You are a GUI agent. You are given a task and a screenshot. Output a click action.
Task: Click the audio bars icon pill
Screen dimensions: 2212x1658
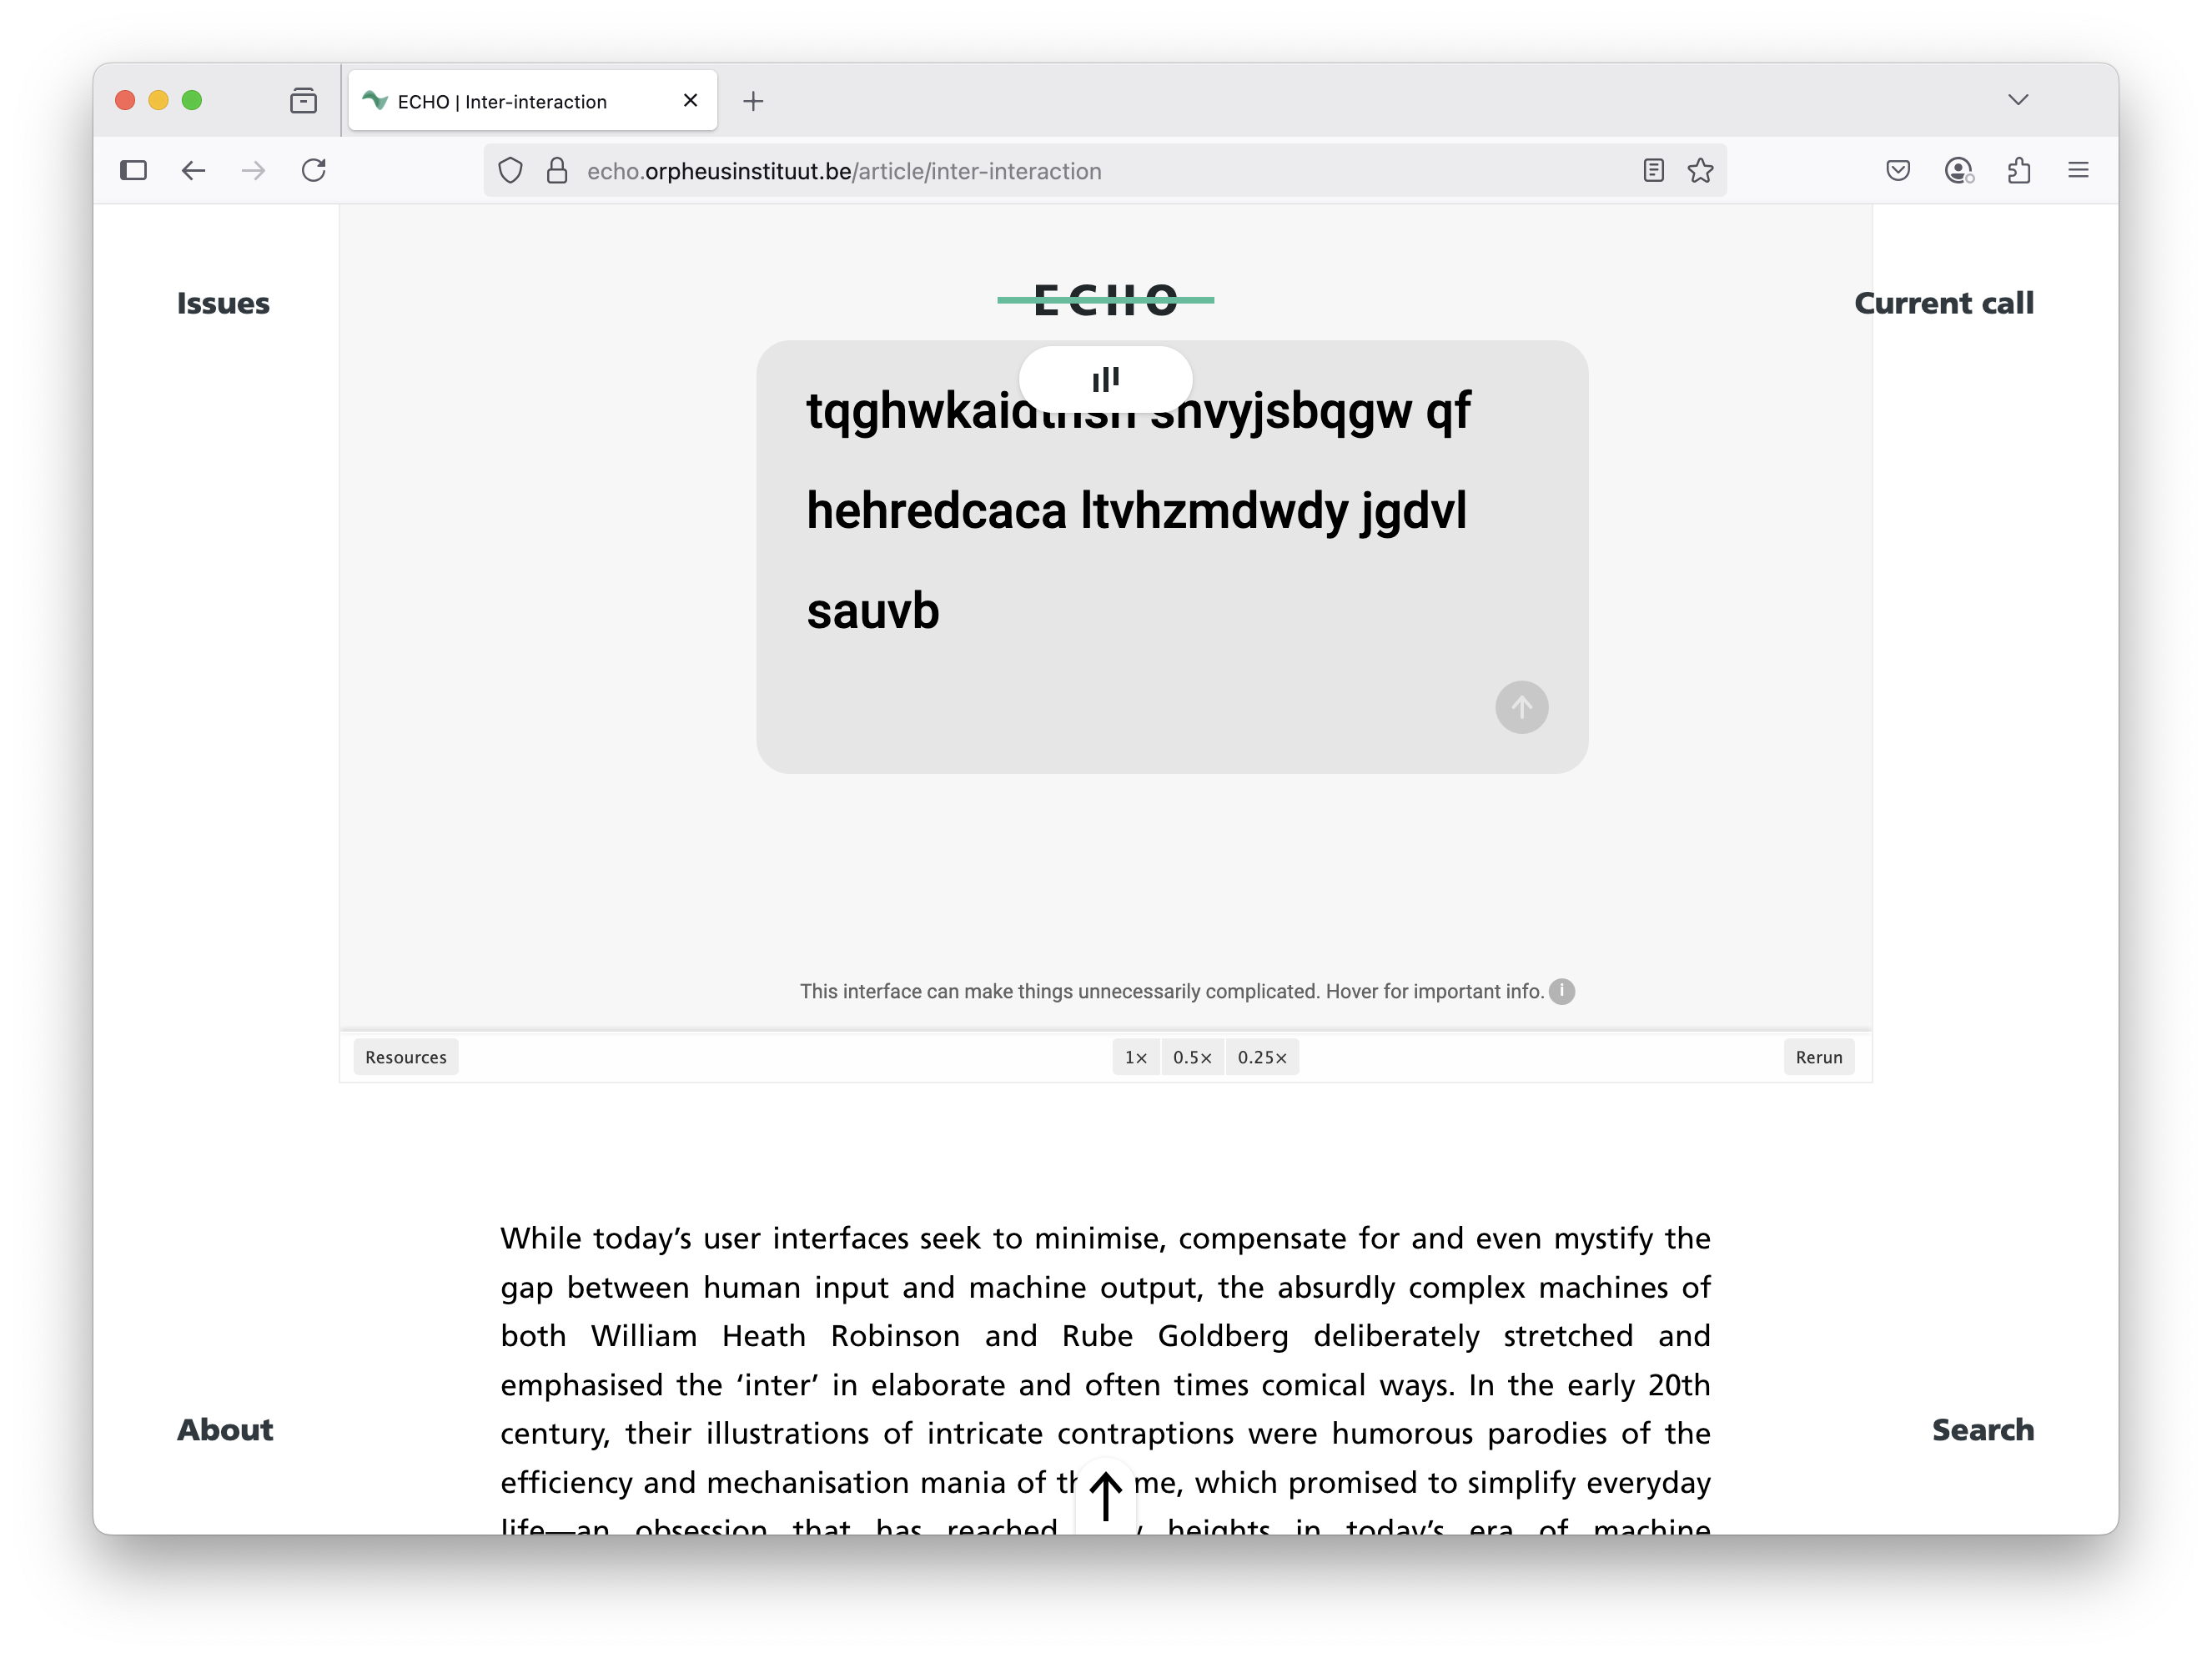1105,379
